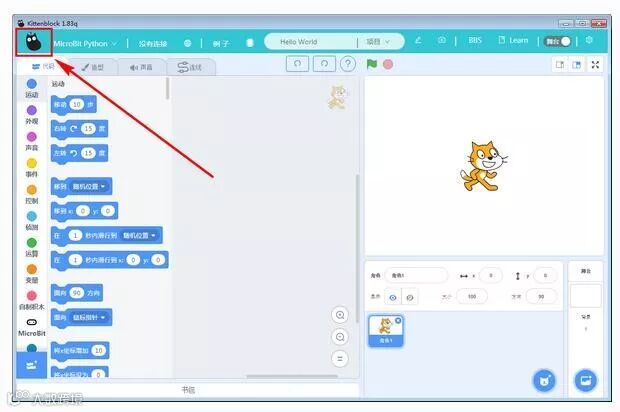
Task: Open the BBS forum link
Action: click(x=475, y=40)
